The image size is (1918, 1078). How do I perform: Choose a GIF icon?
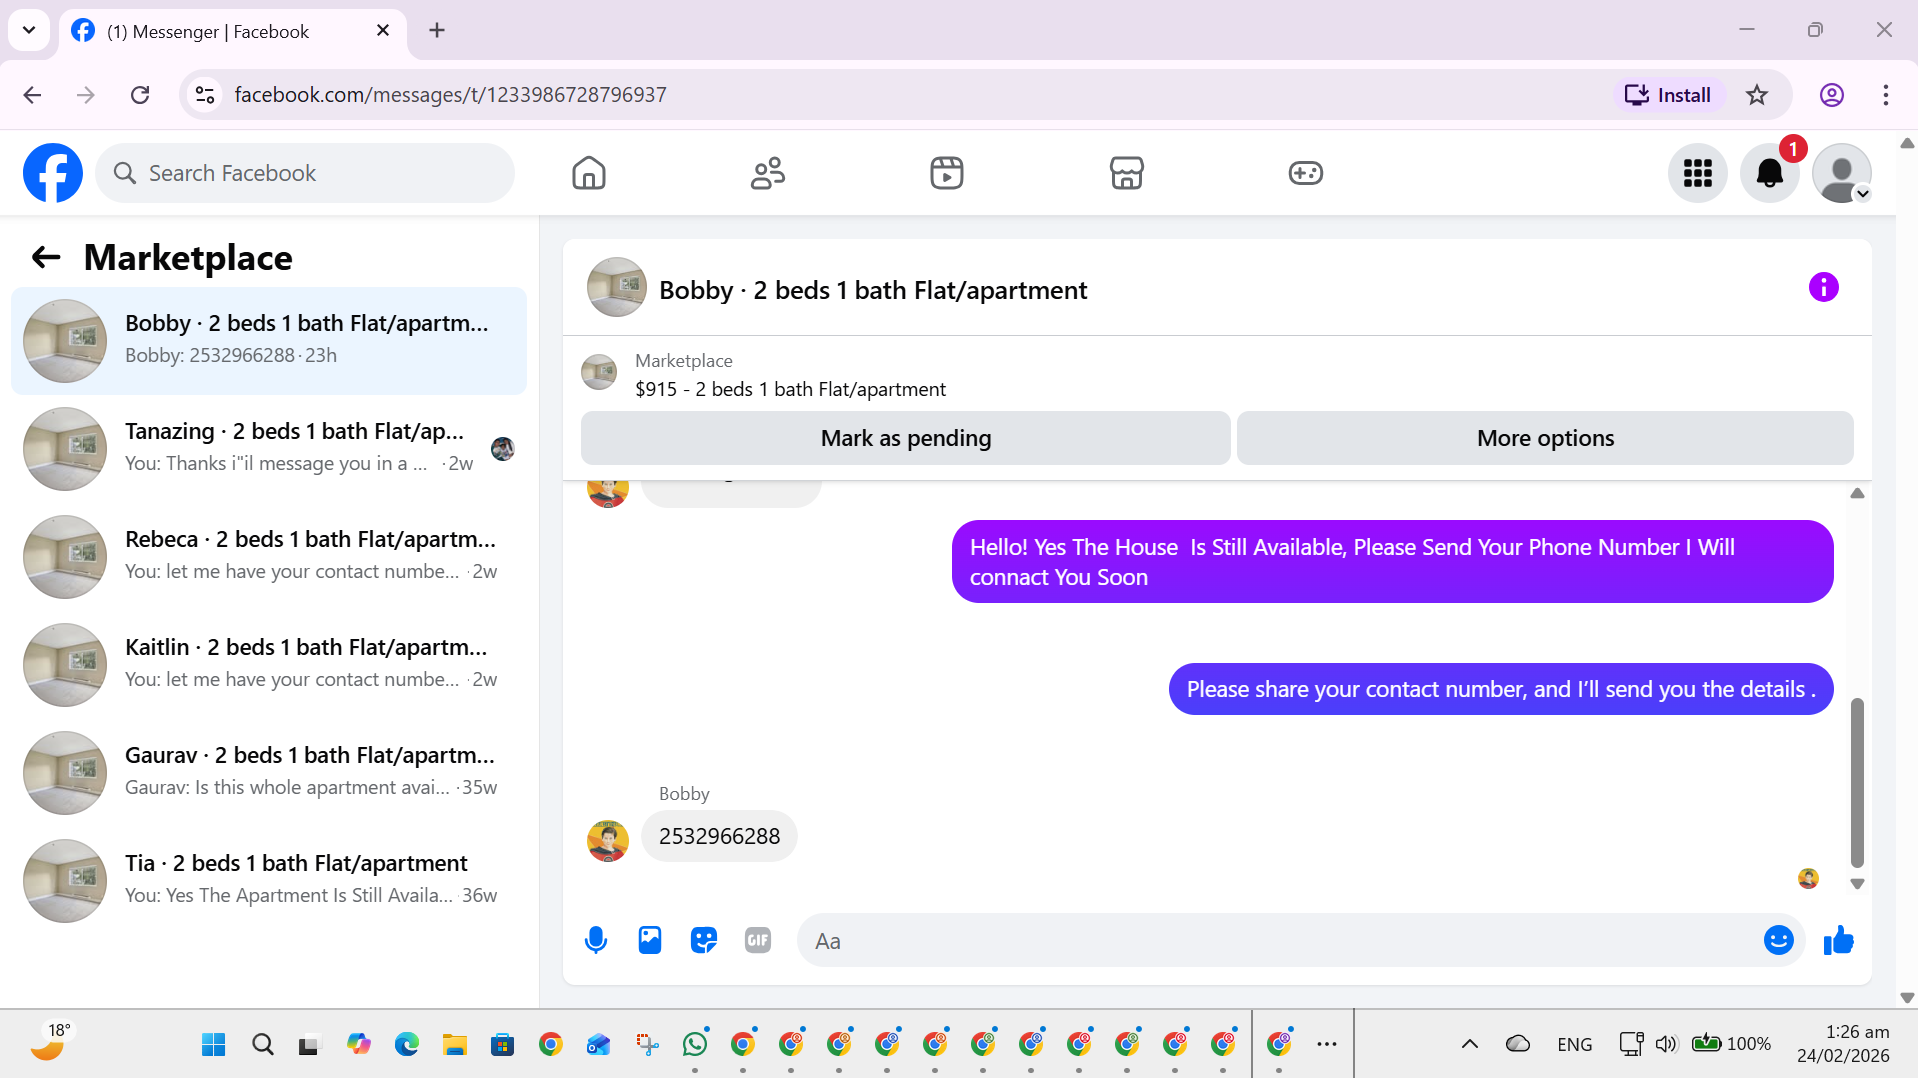click(x=758, y=940)
